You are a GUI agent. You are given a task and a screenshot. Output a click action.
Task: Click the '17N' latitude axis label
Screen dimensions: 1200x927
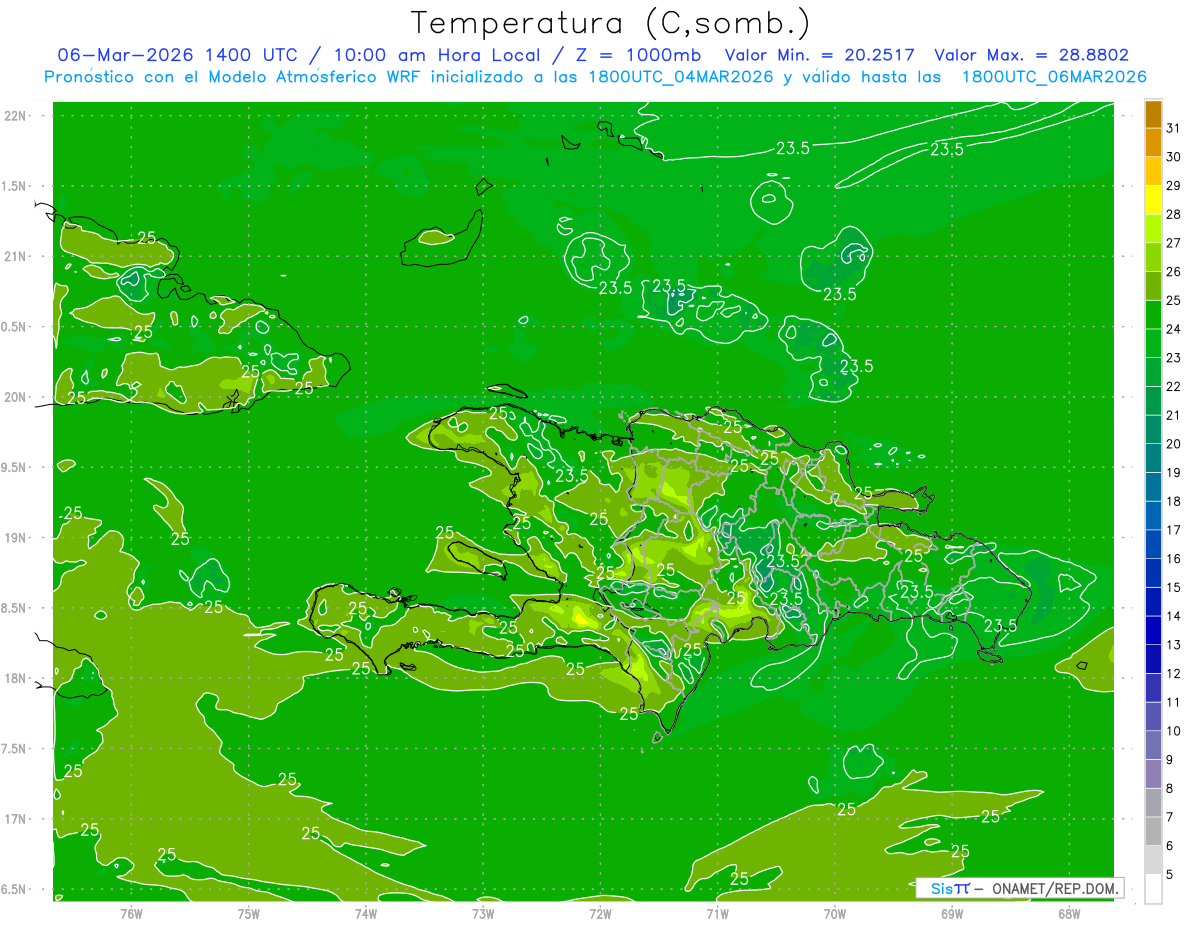click(16, 819)
